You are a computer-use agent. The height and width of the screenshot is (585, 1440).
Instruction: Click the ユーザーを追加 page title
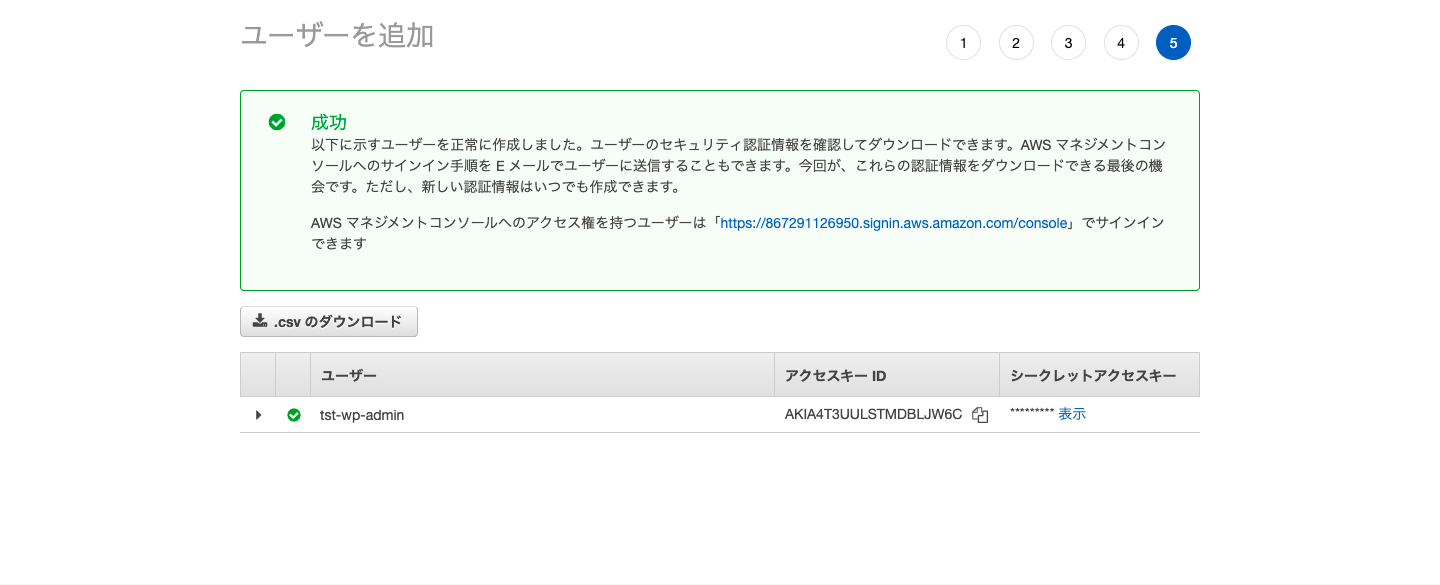pyautogui.click(x=336, y=36)
